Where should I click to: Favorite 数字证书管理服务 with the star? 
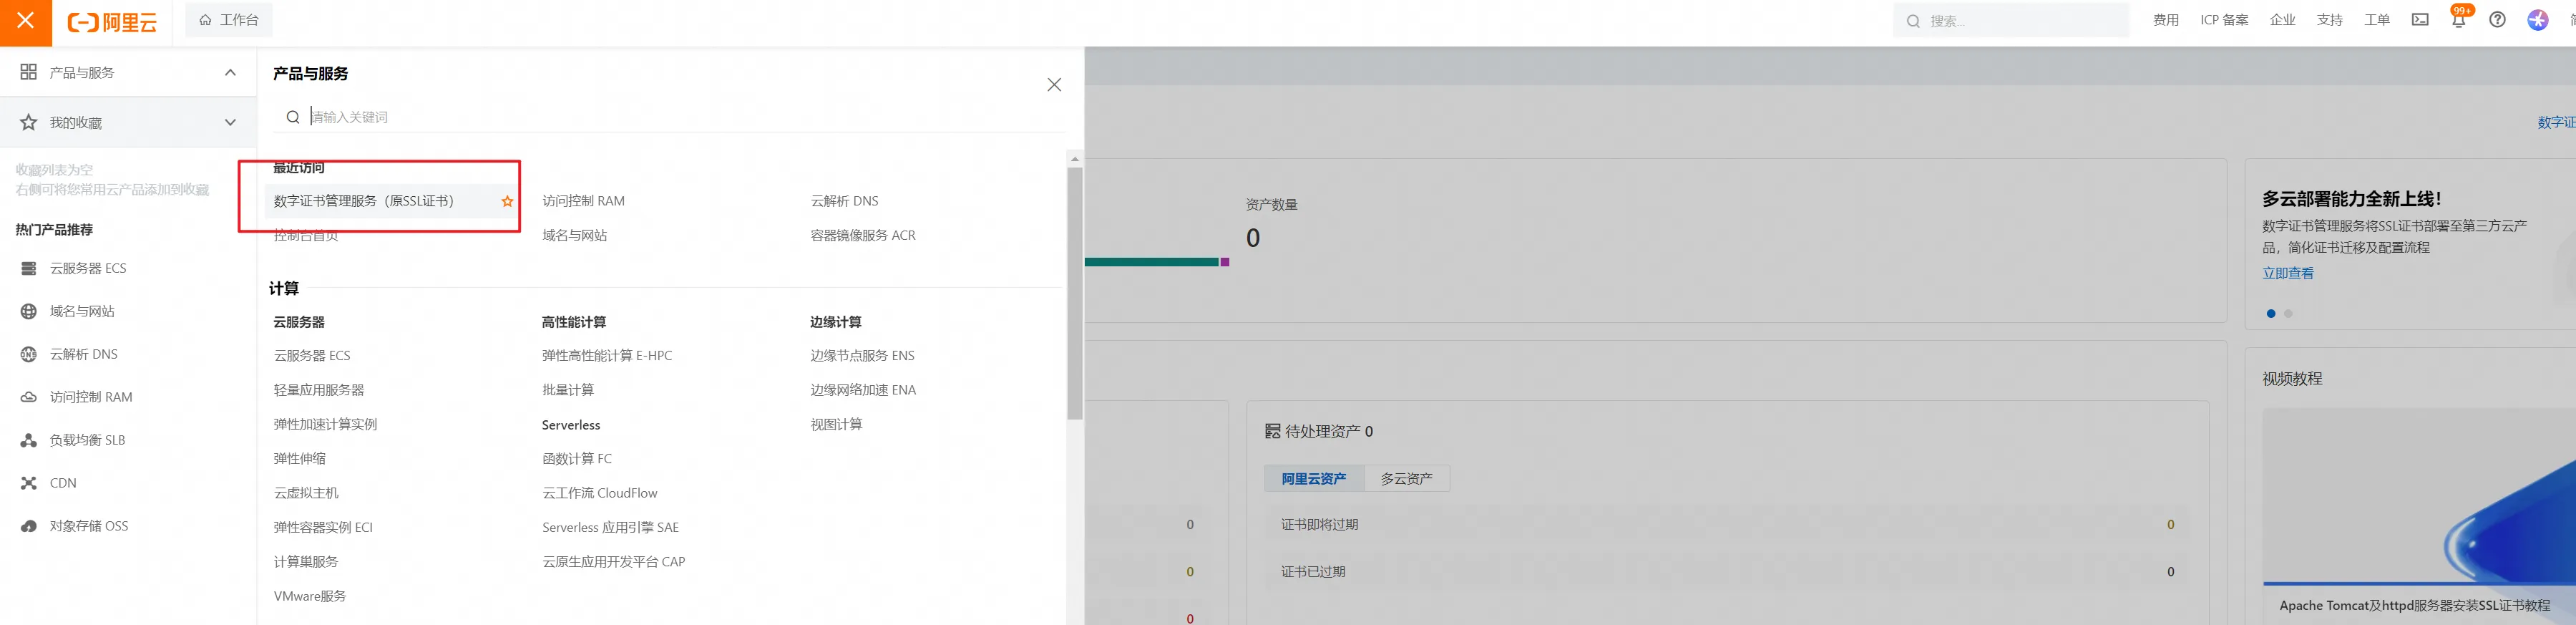tap(507, 201)
